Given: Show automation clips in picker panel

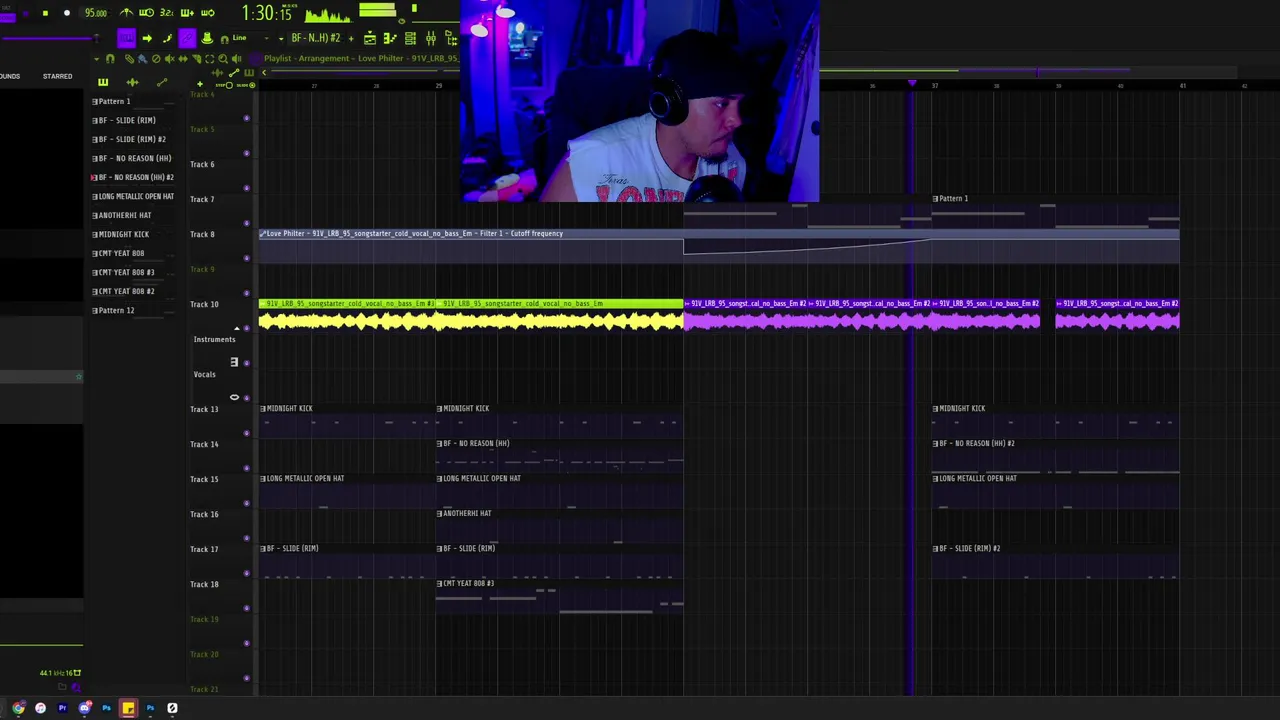Looking at the screenshot, I should [162, 82].
